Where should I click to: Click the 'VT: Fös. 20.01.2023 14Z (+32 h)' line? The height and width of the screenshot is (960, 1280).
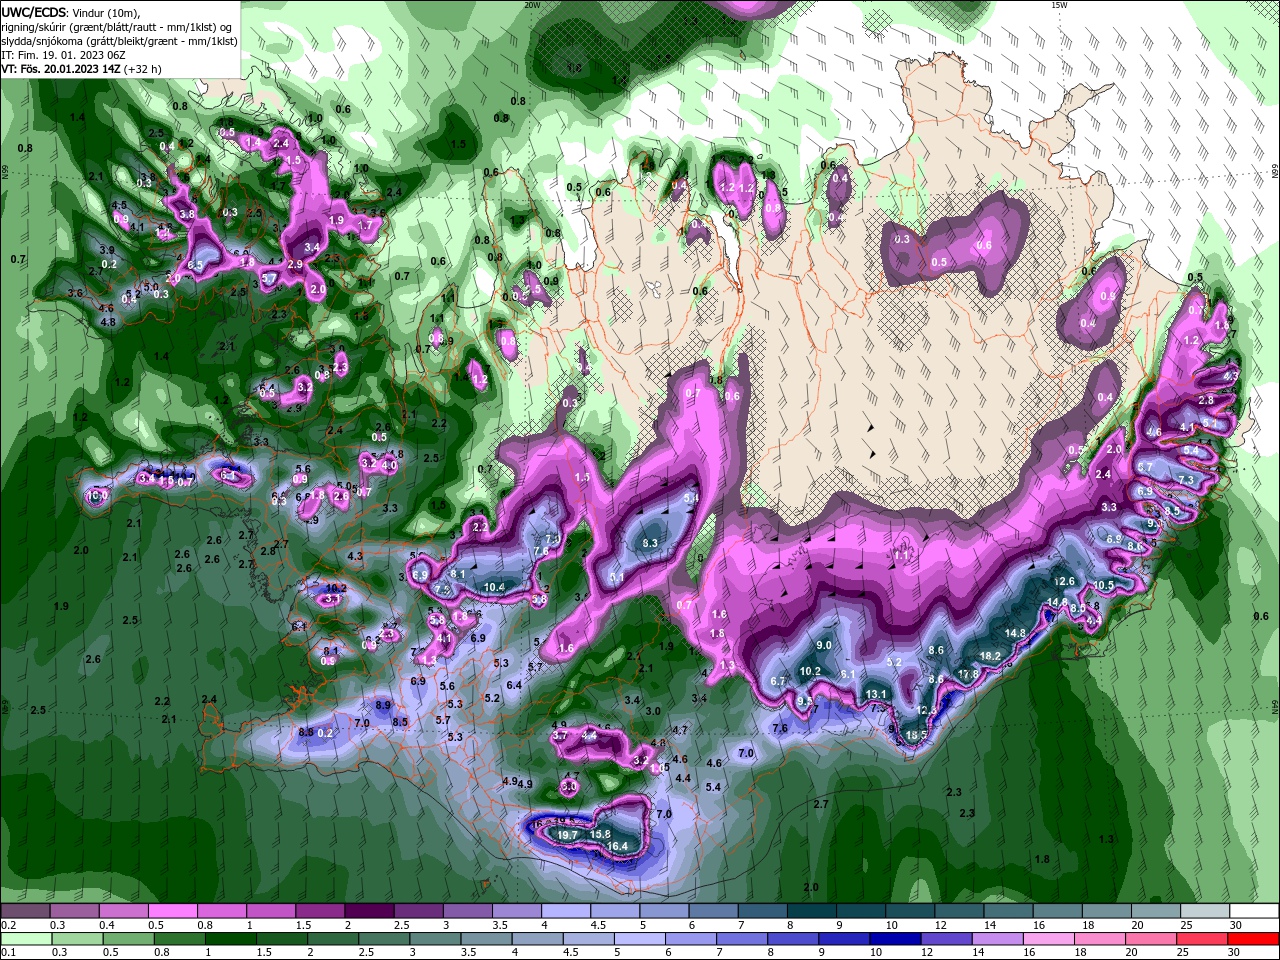click(82, 69)
